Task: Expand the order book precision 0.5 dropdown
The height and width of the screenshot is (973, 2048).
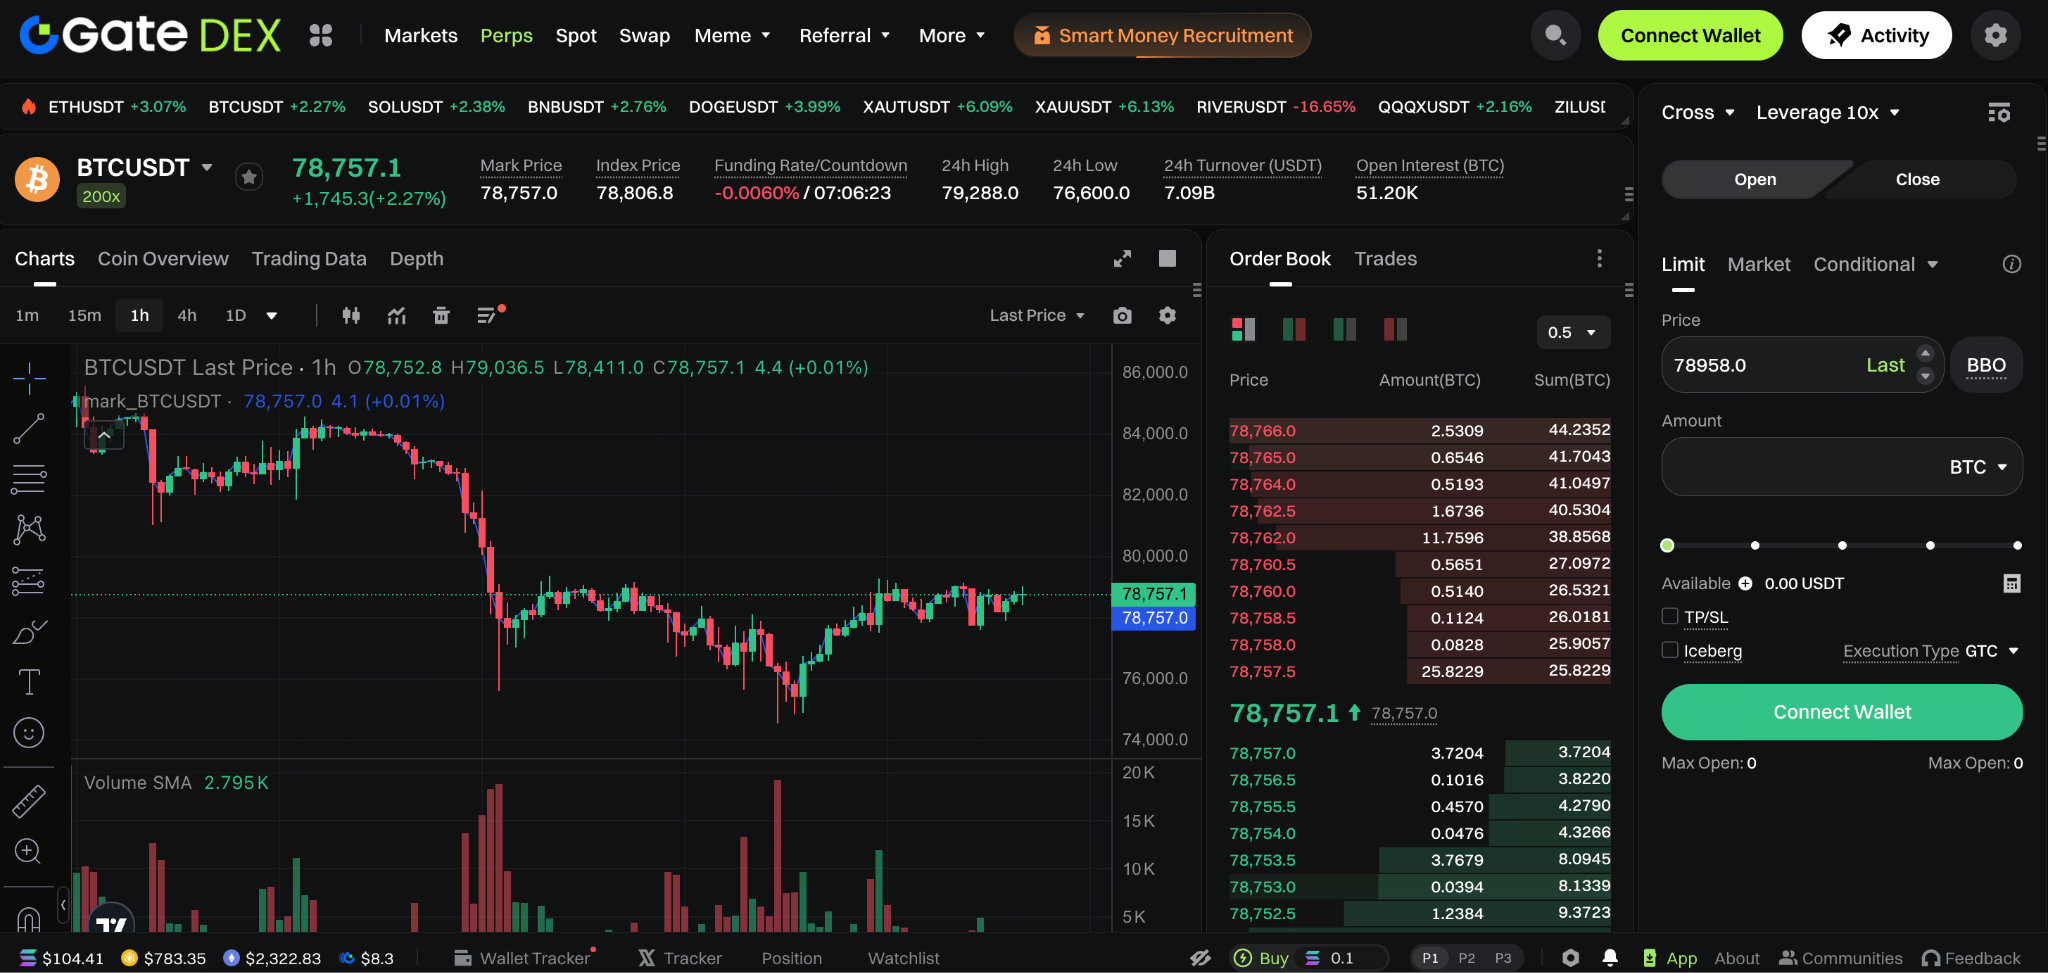Action: (1572, 332)
